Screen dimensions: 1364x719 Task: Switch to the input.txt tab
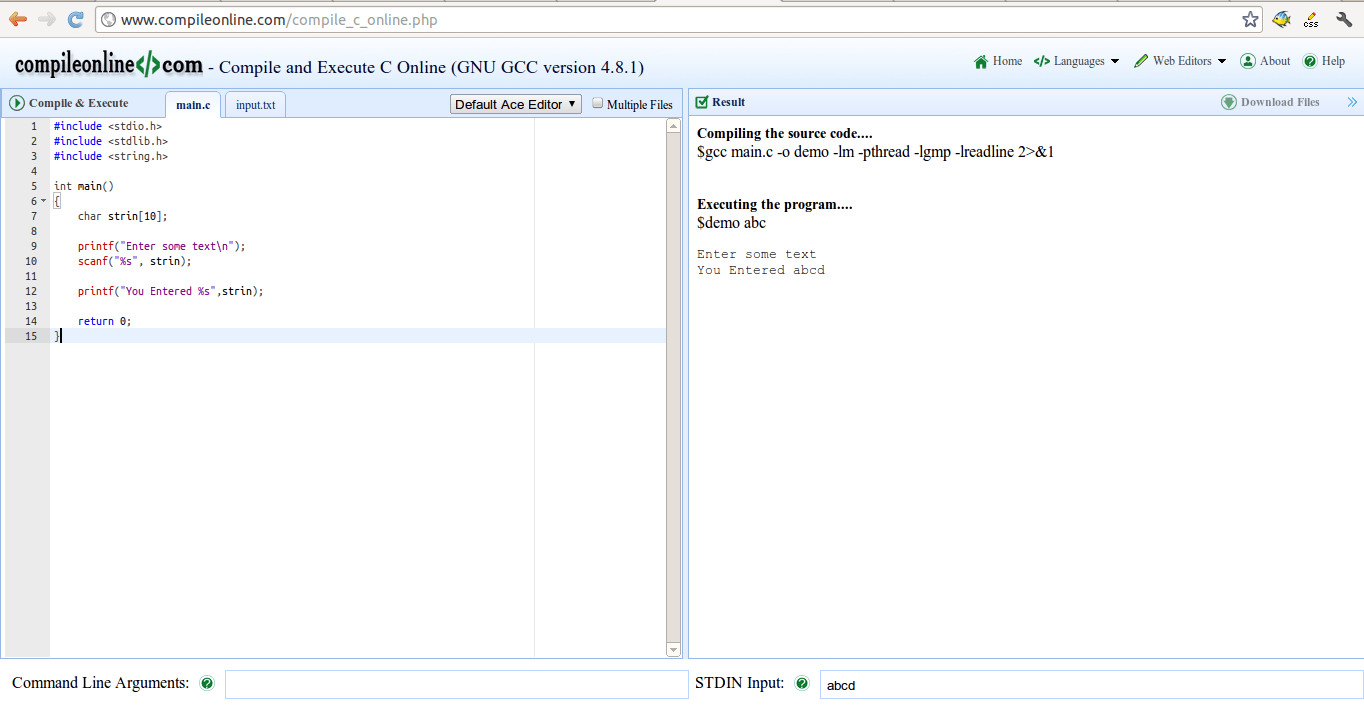(254, 104)
